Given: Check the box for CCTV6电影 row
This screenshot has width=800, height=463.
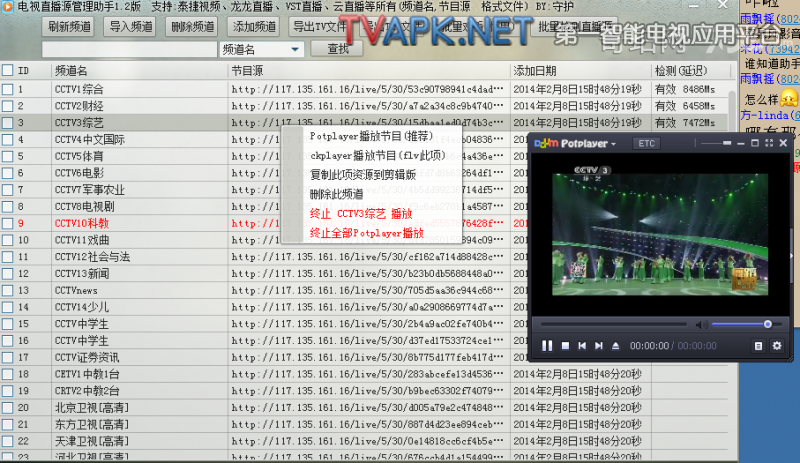Looking at the screenshot, I should tap(8, 173).
